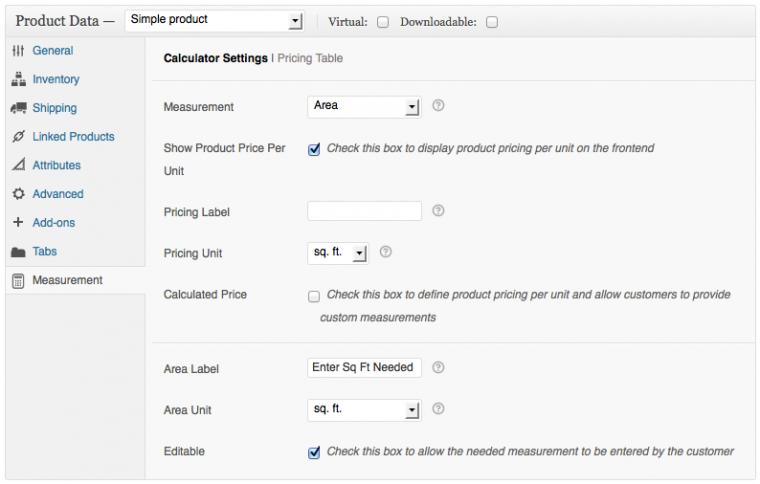
Task: Open the Attributes section in sidebar
Action: click(57, 165)
